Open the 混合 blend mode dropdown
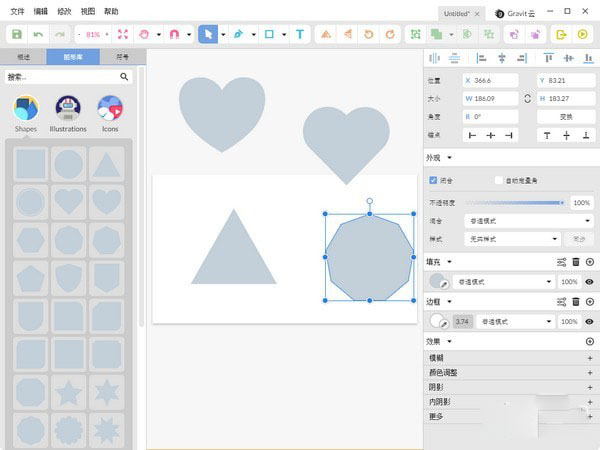This screenshot has width=600, height=450. click(x=514, y=220)
